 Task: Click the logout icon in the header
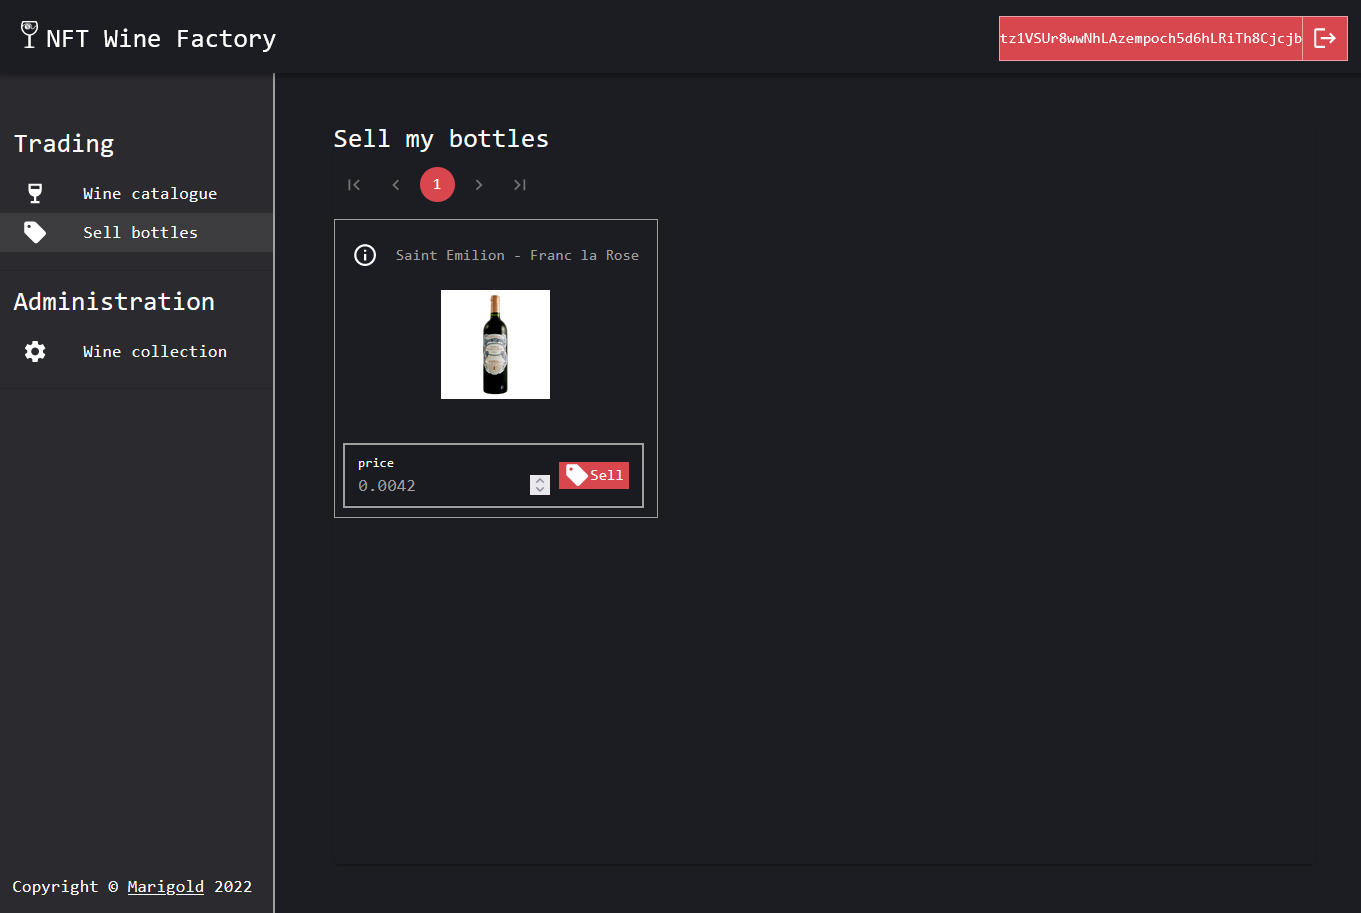pos(1327,37)
